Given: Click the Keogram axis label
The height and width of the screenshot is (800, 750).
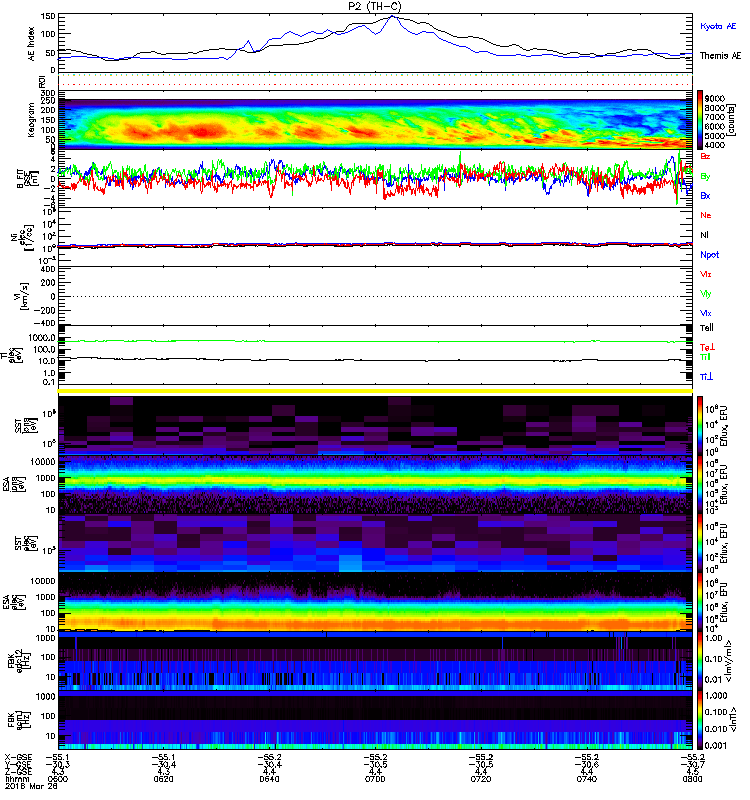Looking at the screenshot, I should coord(31,120).
